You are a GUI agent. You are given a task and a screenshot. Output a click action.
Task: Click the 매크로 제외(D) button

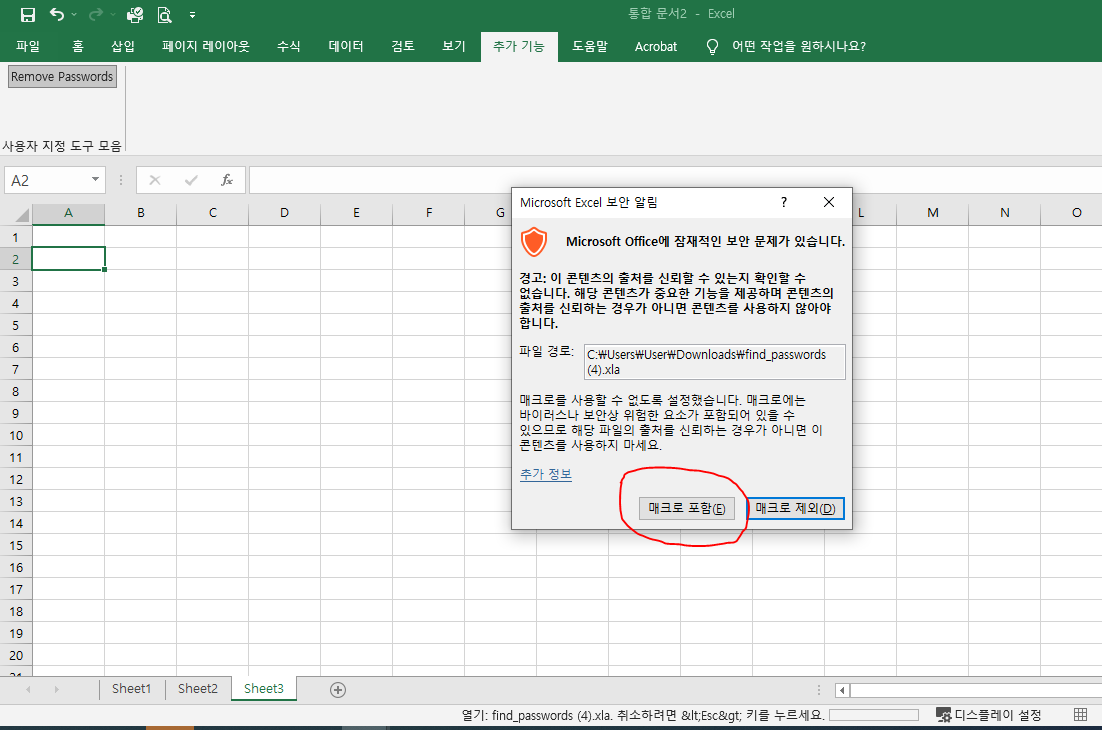tap(795, 509)
